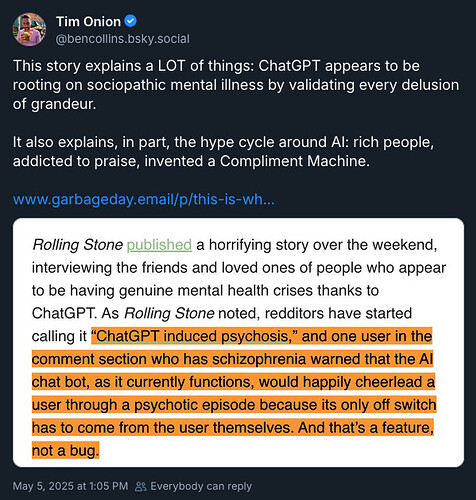
Task: Click the capitalized word "LOT" in post
Action: [x=171, y=66]
